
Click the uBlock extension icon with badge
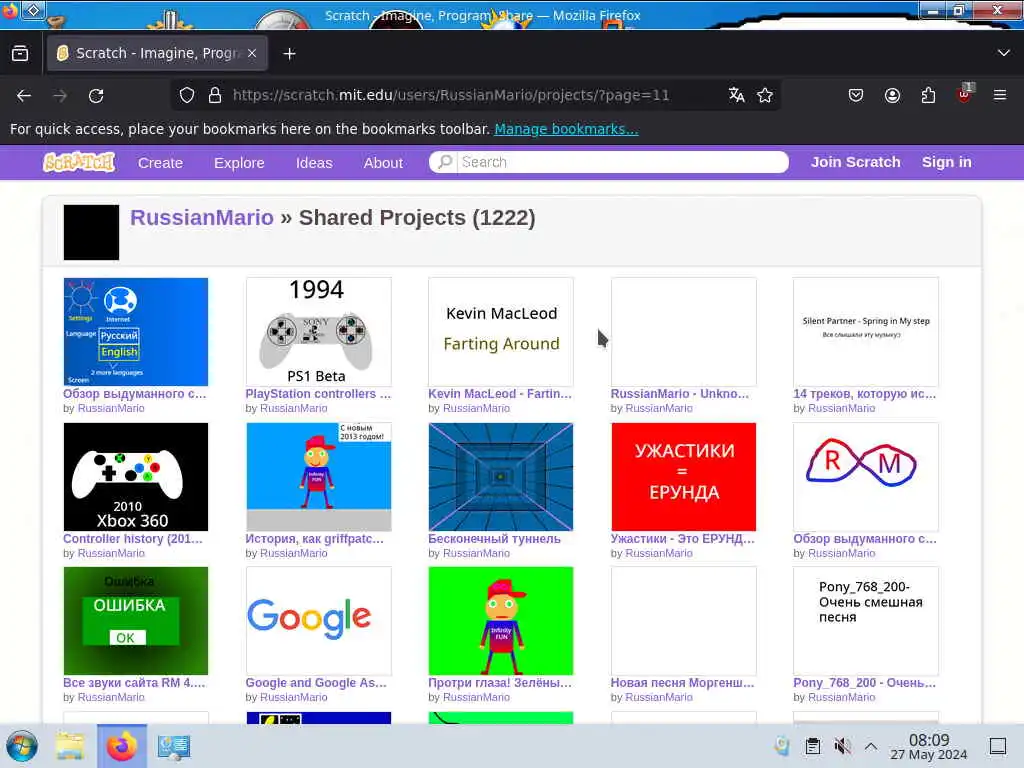click(x=965, y=94)
